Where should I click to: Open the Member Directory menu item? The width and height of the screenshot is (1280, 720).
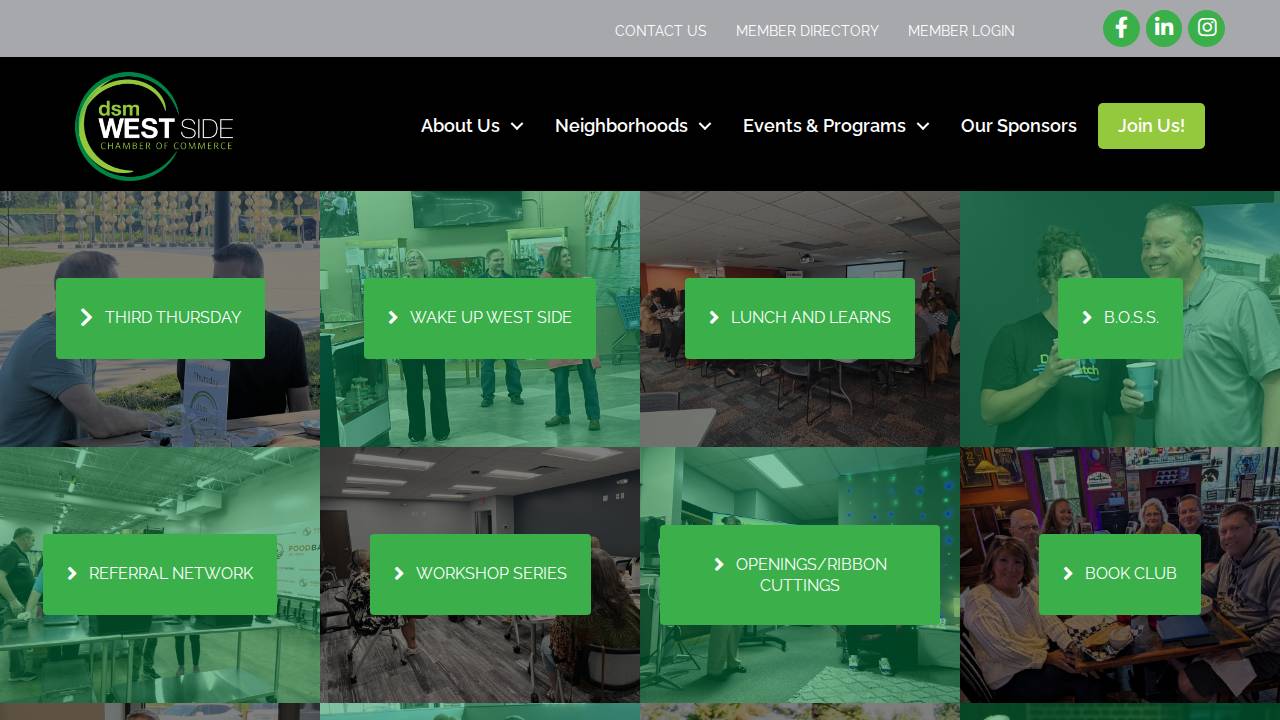point(807,31)
